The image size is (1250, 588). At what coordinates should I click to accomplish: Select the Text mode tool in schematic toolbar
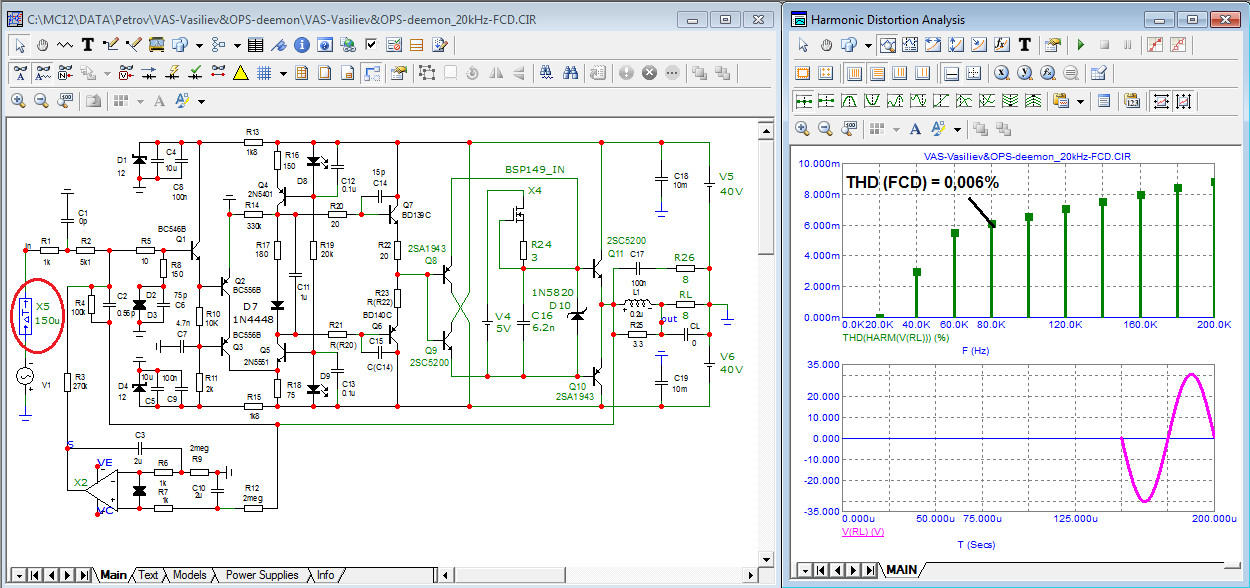pos(87,45)
